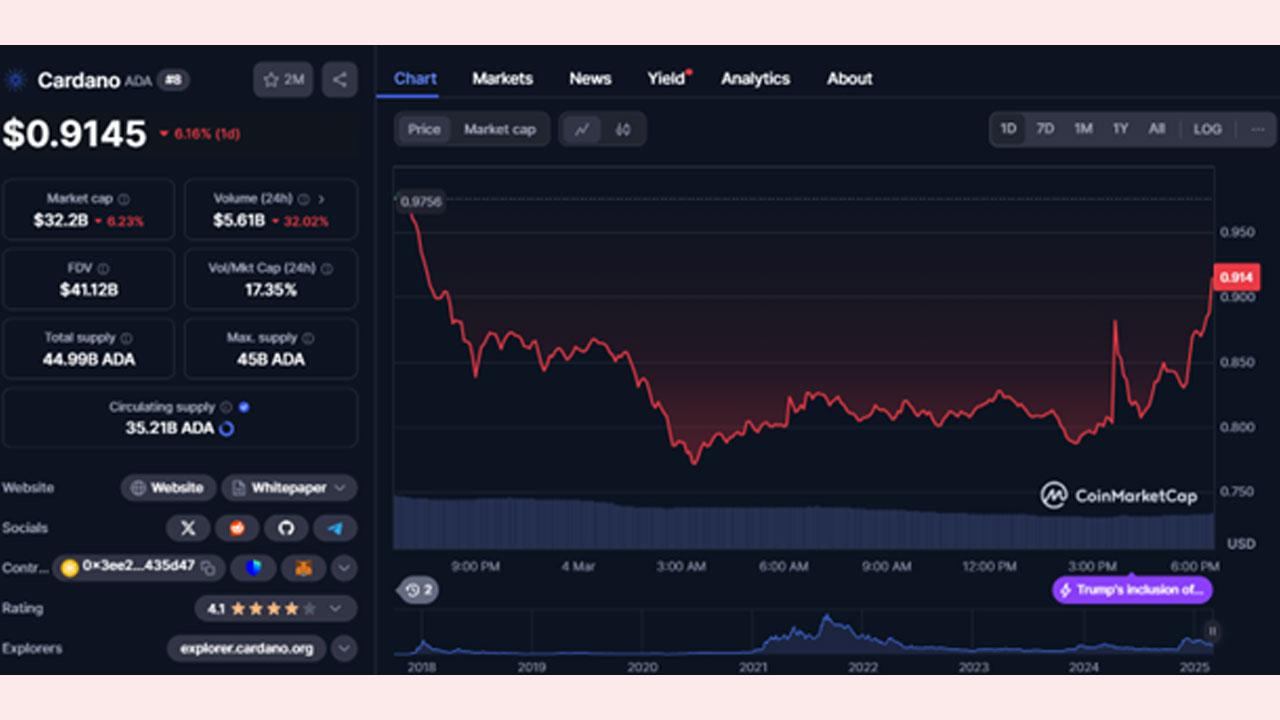Click the blue shield wallet icon

254,568
